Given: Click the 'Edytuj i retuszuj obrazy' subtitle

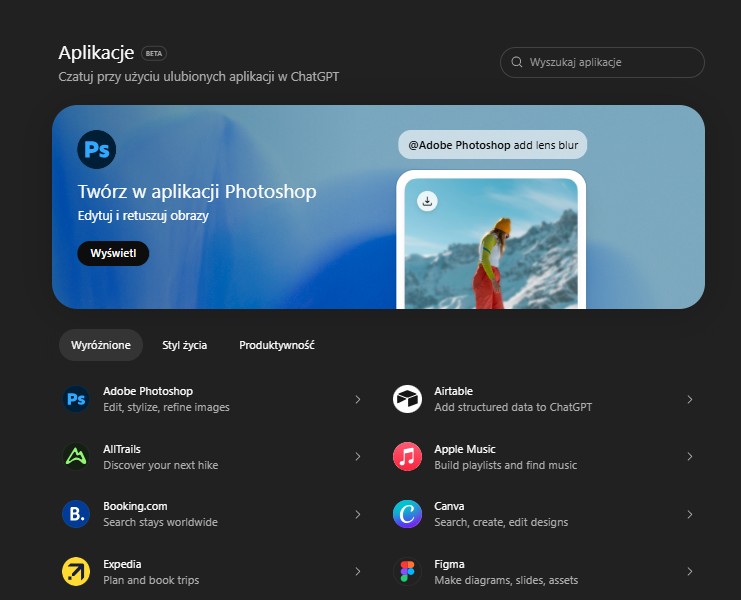Looking at the screenshot, I should pyautogui.click(x=143, y=216).
